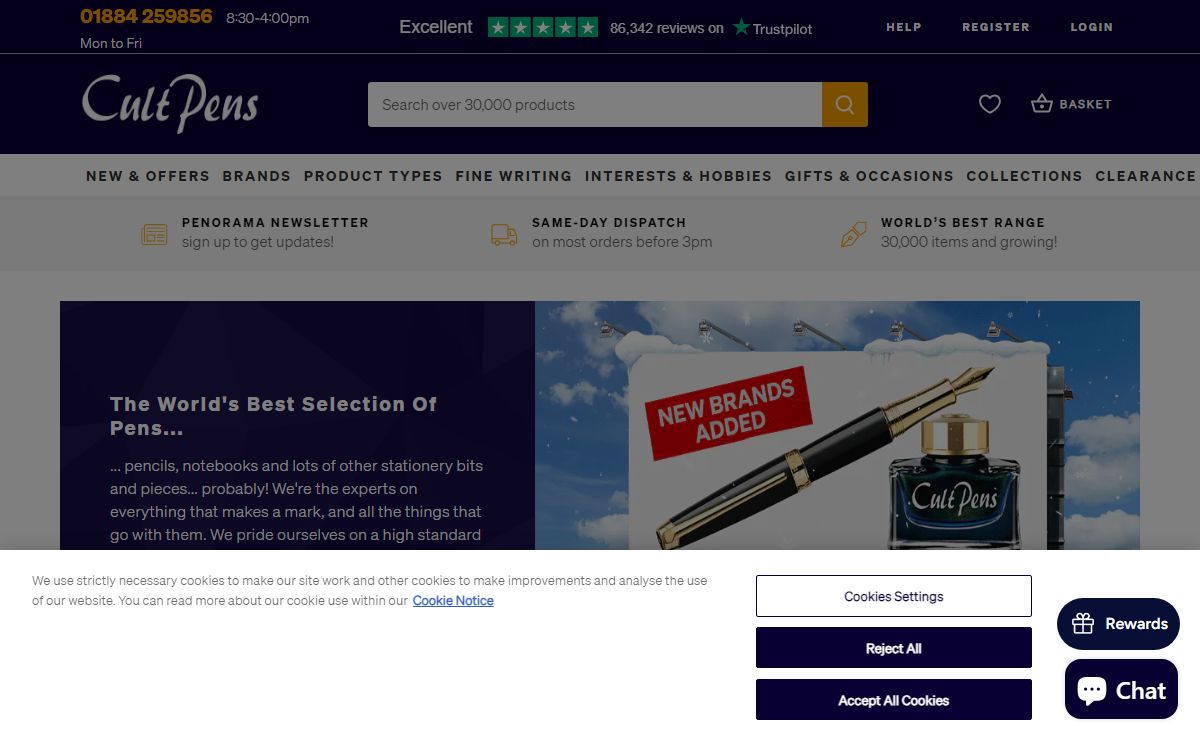Click the World's Best Range heading
The width and height of the screenshot is (1200, 740).
pos(963,222)
